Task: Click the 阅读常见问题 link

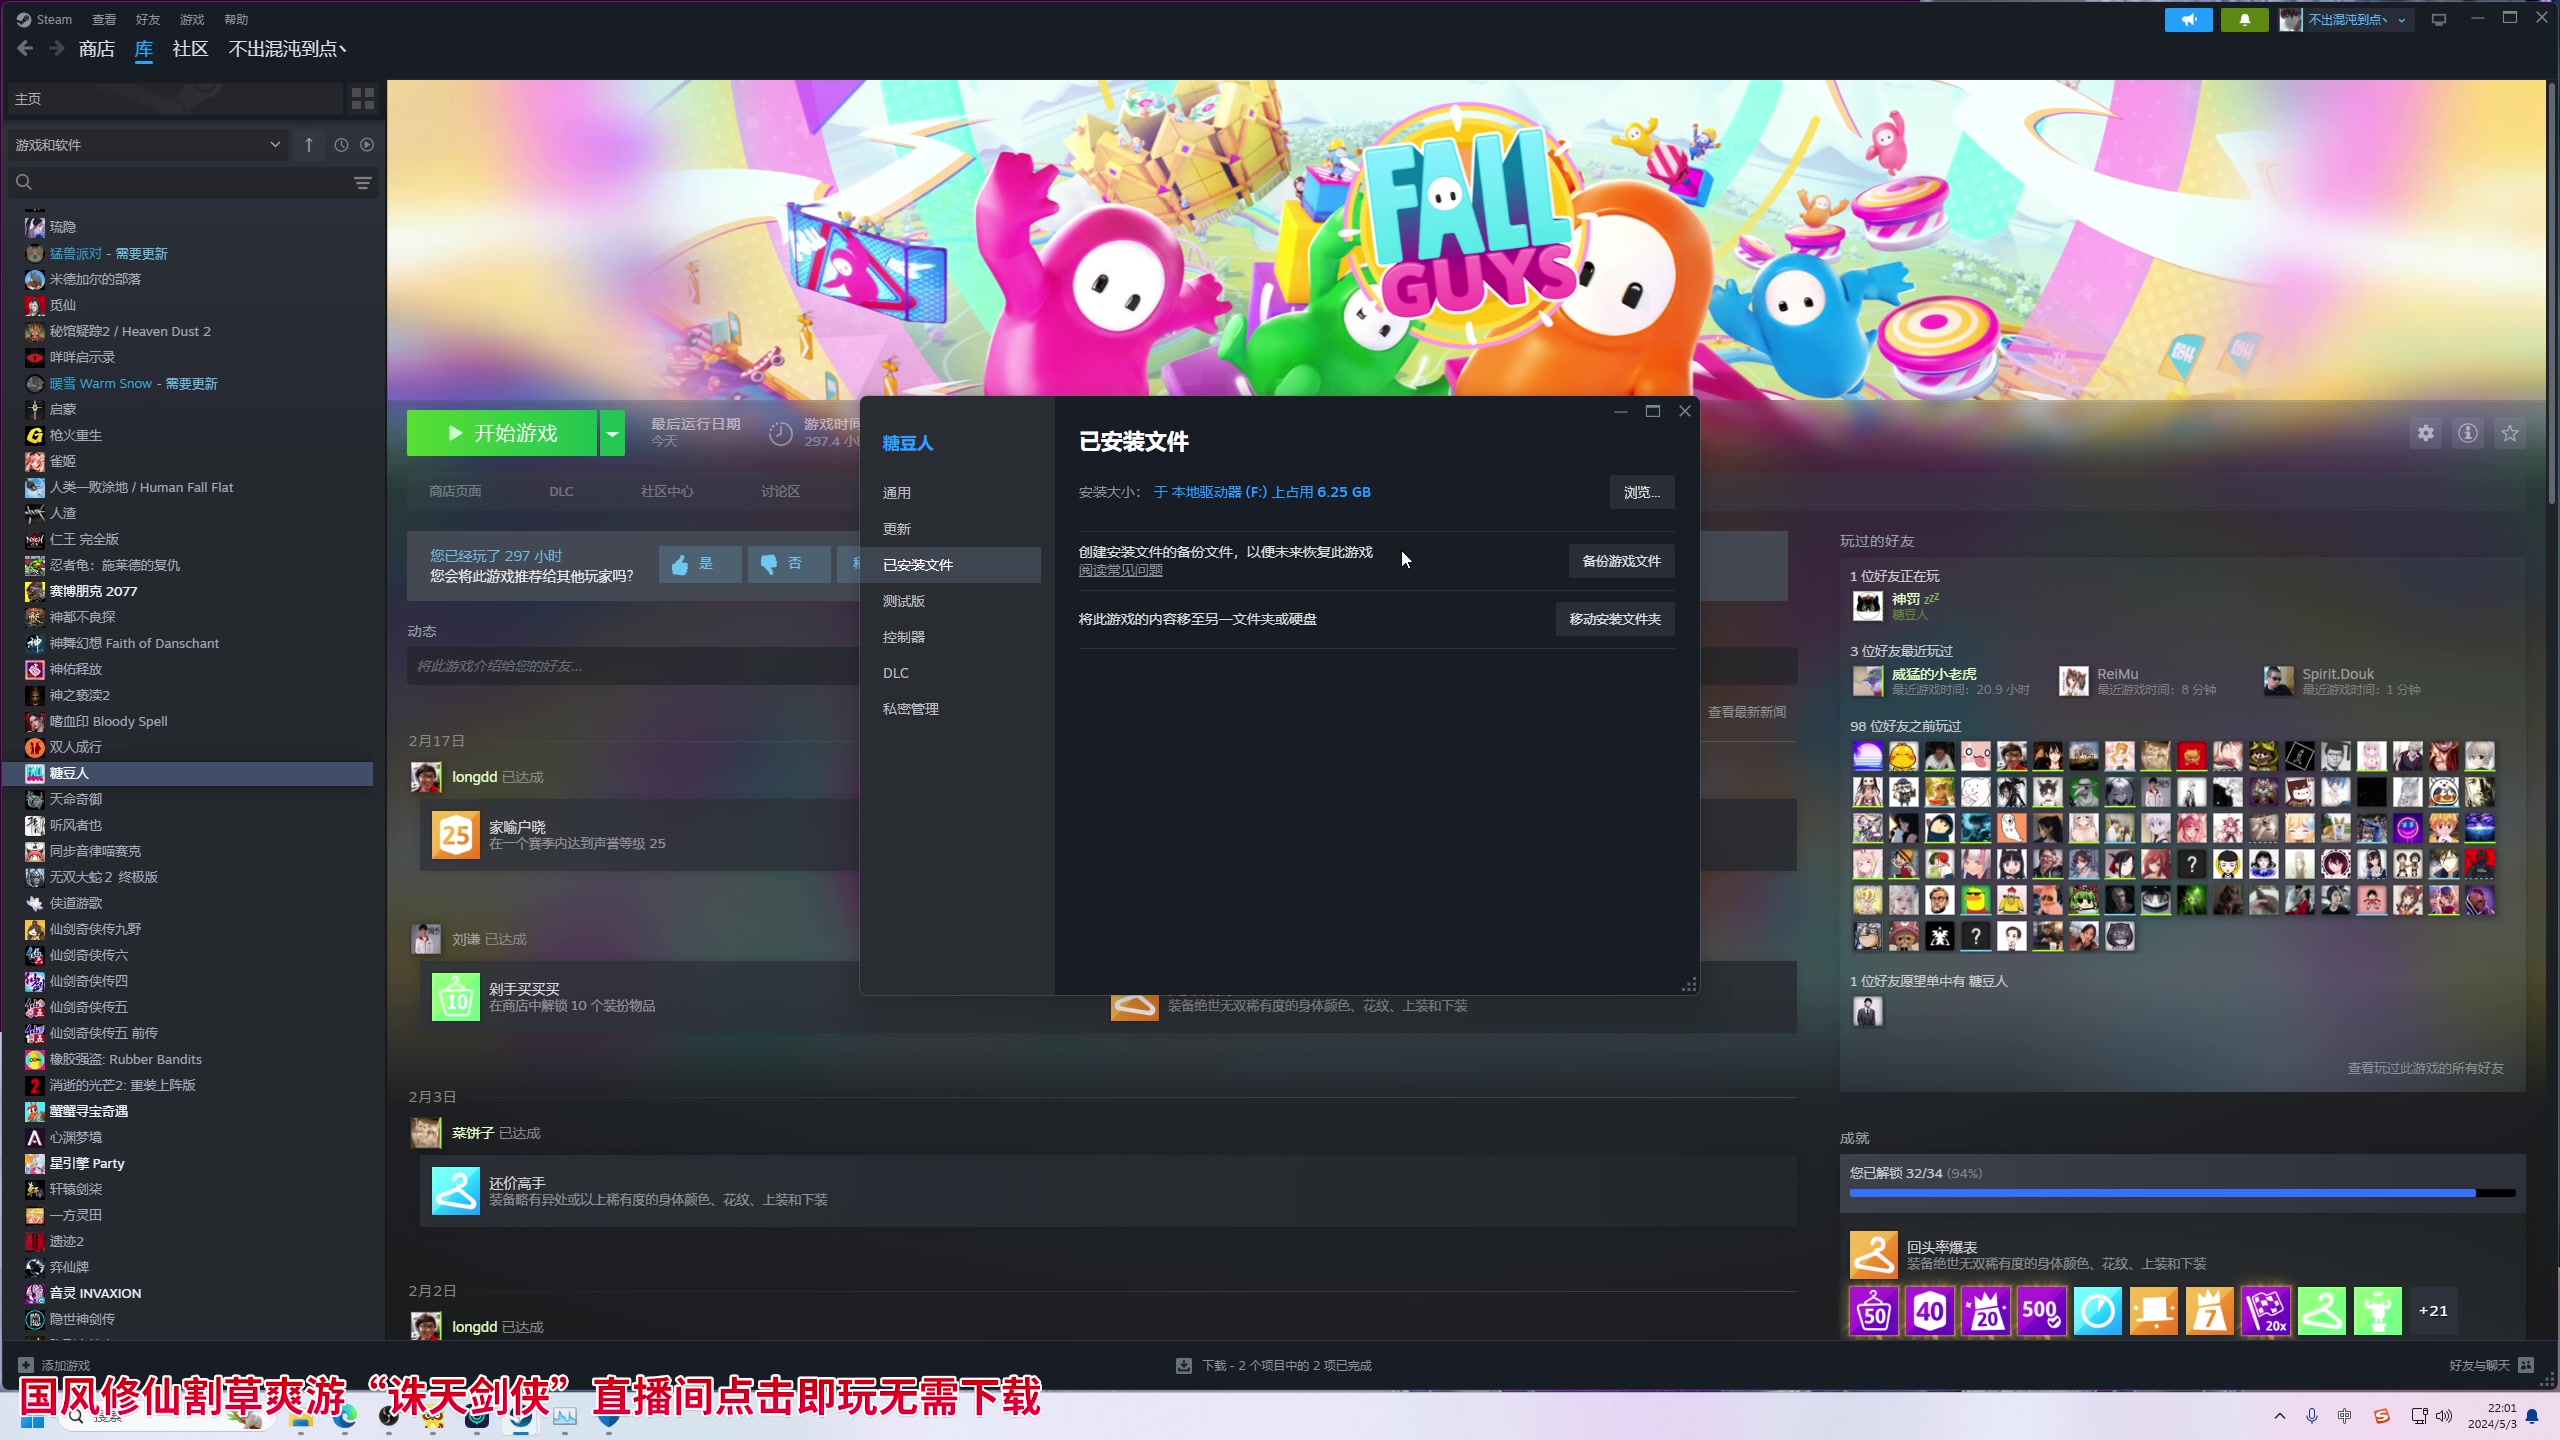Action: (x=1120, y=570)
